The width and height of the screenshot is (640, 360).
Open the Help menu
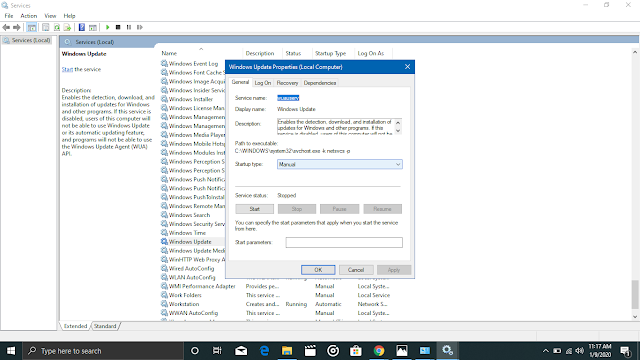pos(69,16)
